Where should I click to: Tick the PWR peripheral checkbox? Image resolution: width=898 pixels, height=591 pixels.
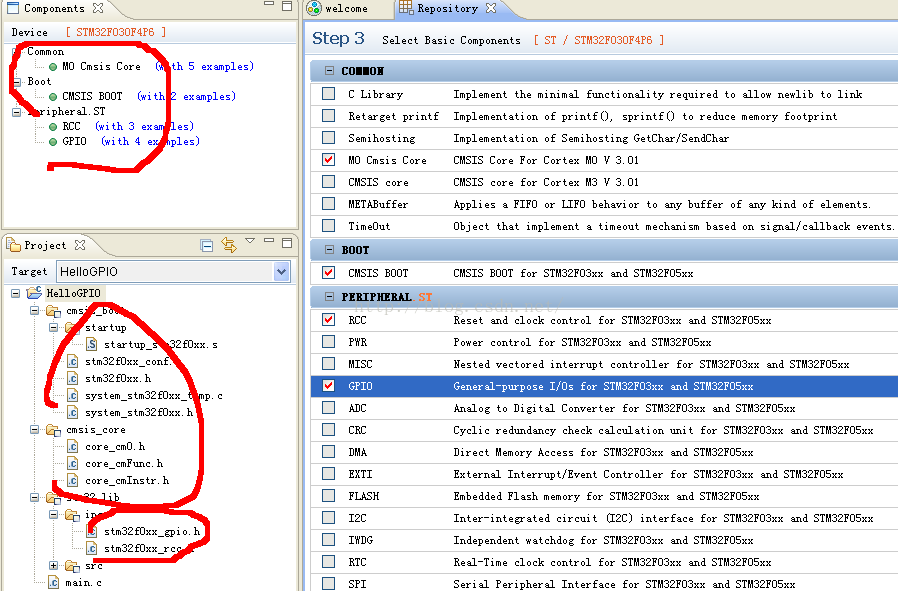coord(329,342)
